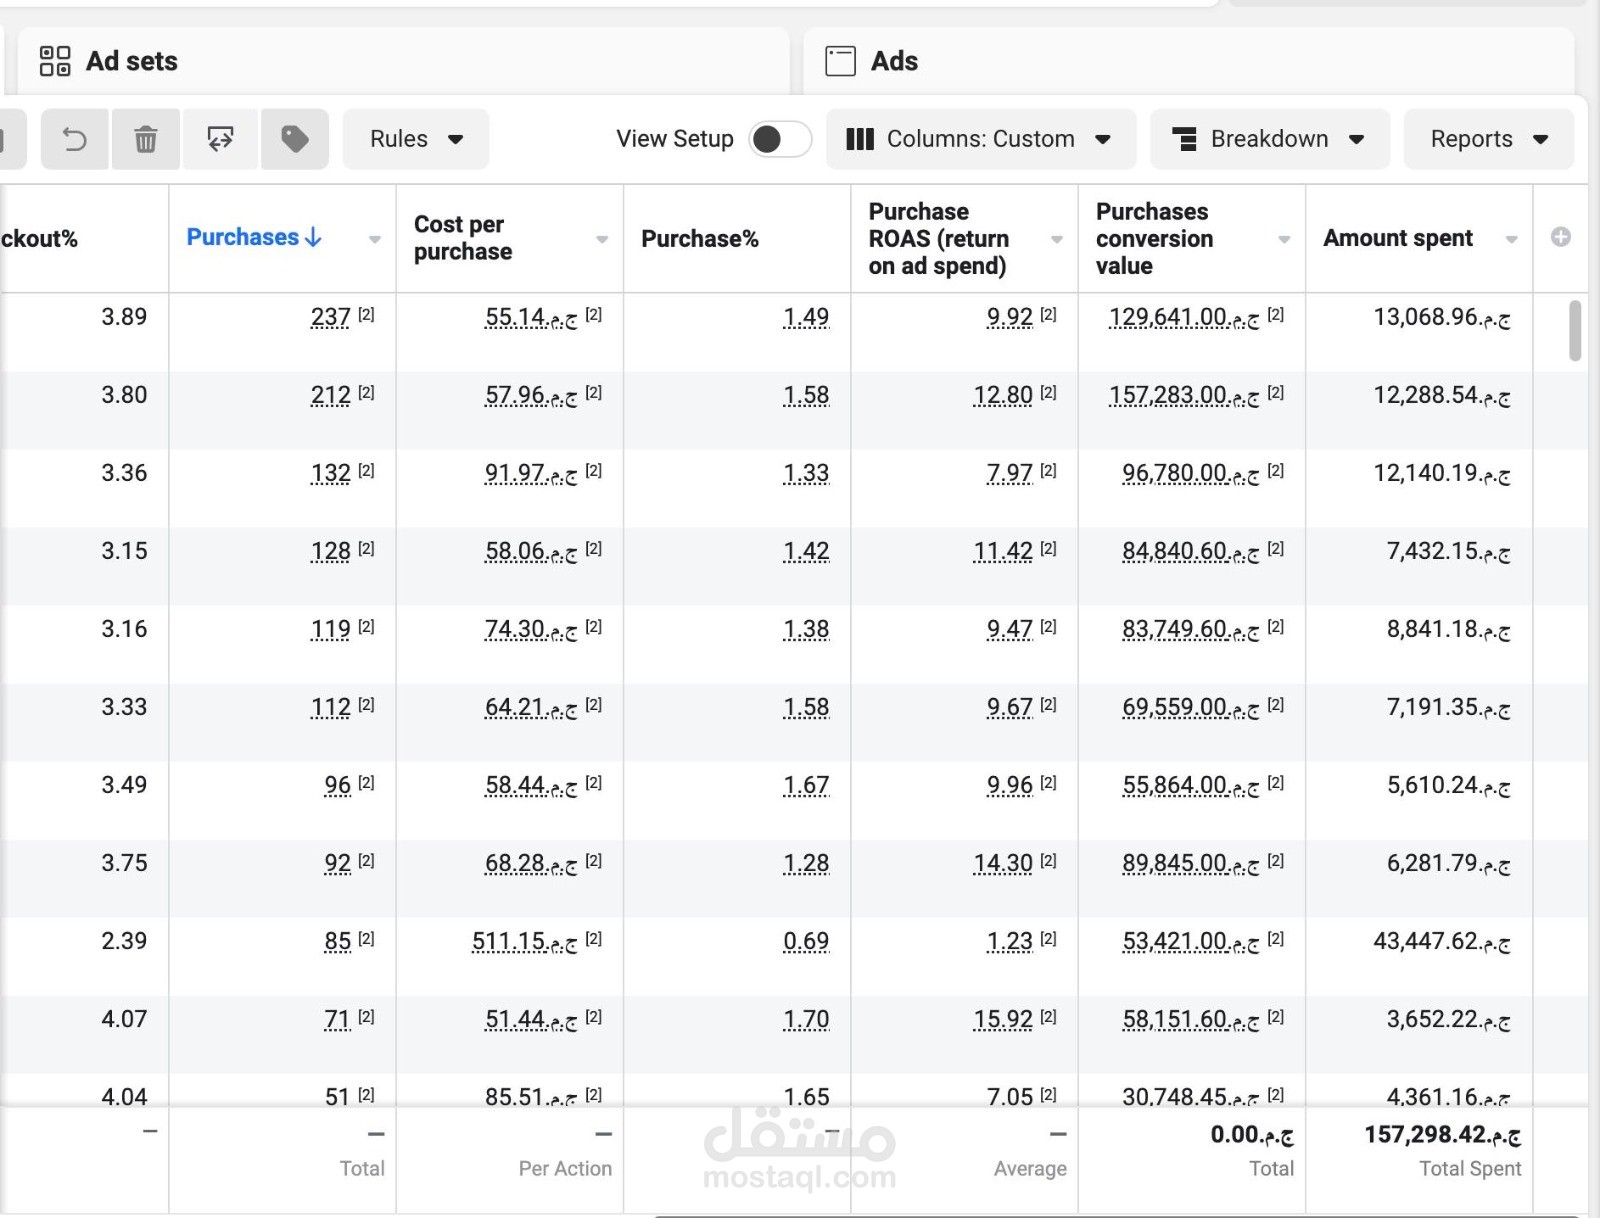The height and width of the screenshot is (1218, 1600).
Task: Open the Reports dropdown menu
Action: click(x=1488, y=139)
